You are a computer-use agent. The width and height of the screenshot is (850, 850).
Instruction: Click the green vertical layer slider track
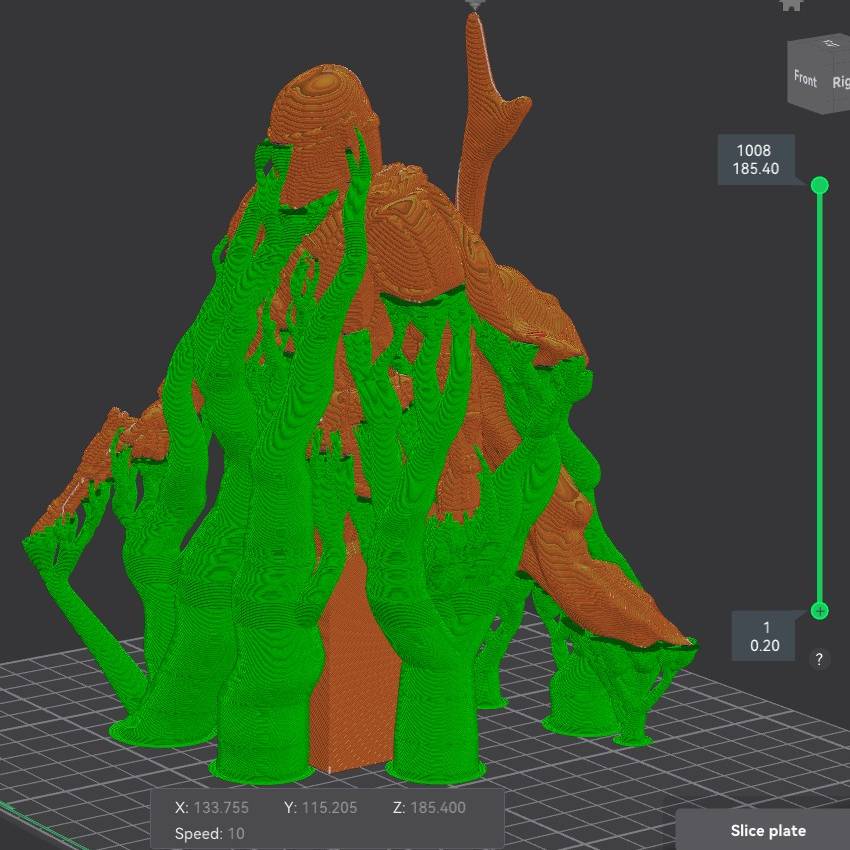[820, 398]
